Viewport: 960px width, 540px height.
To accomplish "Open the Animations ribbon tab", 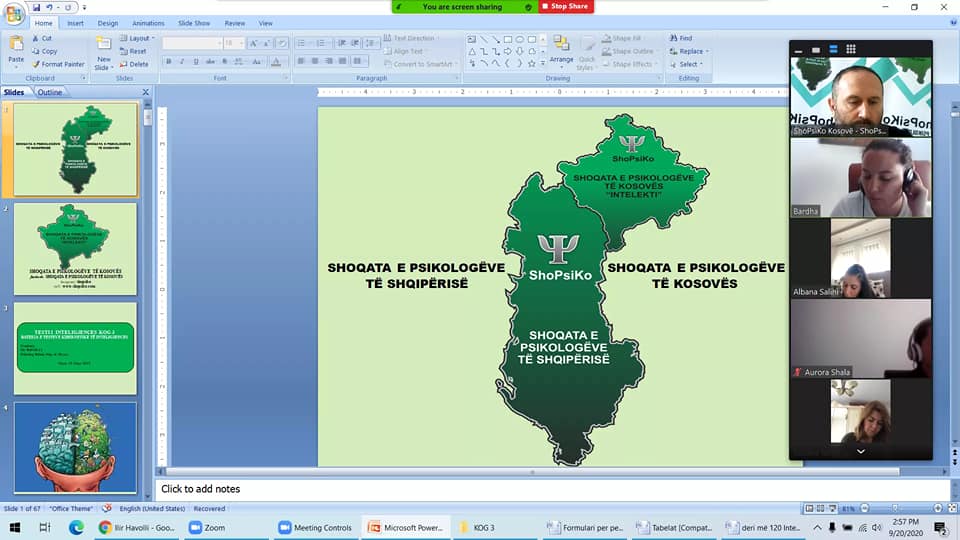I will click(x=148, y=23).
